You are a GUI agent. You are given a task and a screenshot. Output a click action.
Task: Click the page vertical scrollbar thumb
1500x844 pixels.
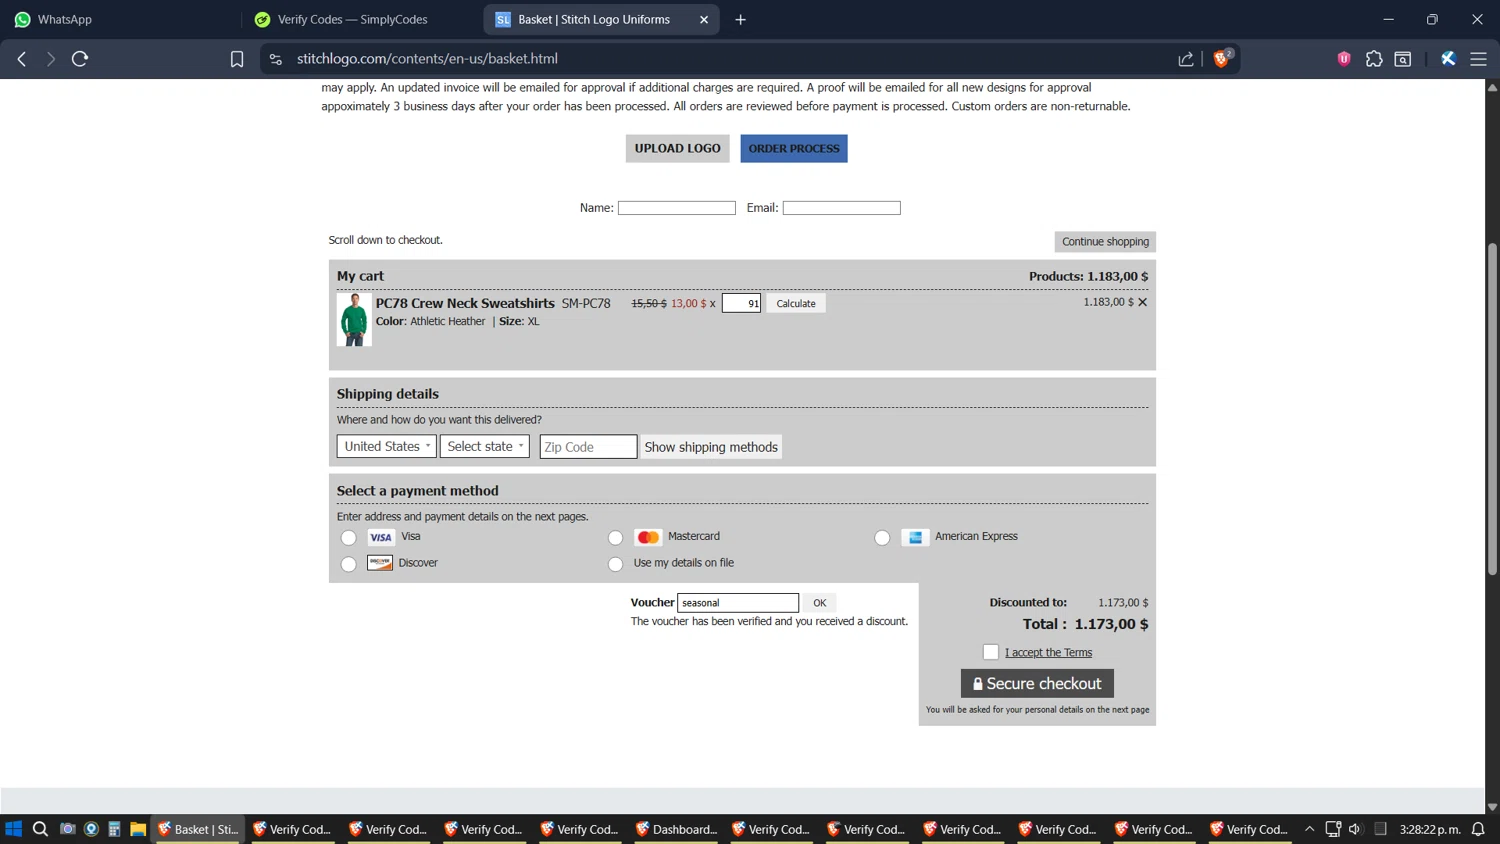1492,408
